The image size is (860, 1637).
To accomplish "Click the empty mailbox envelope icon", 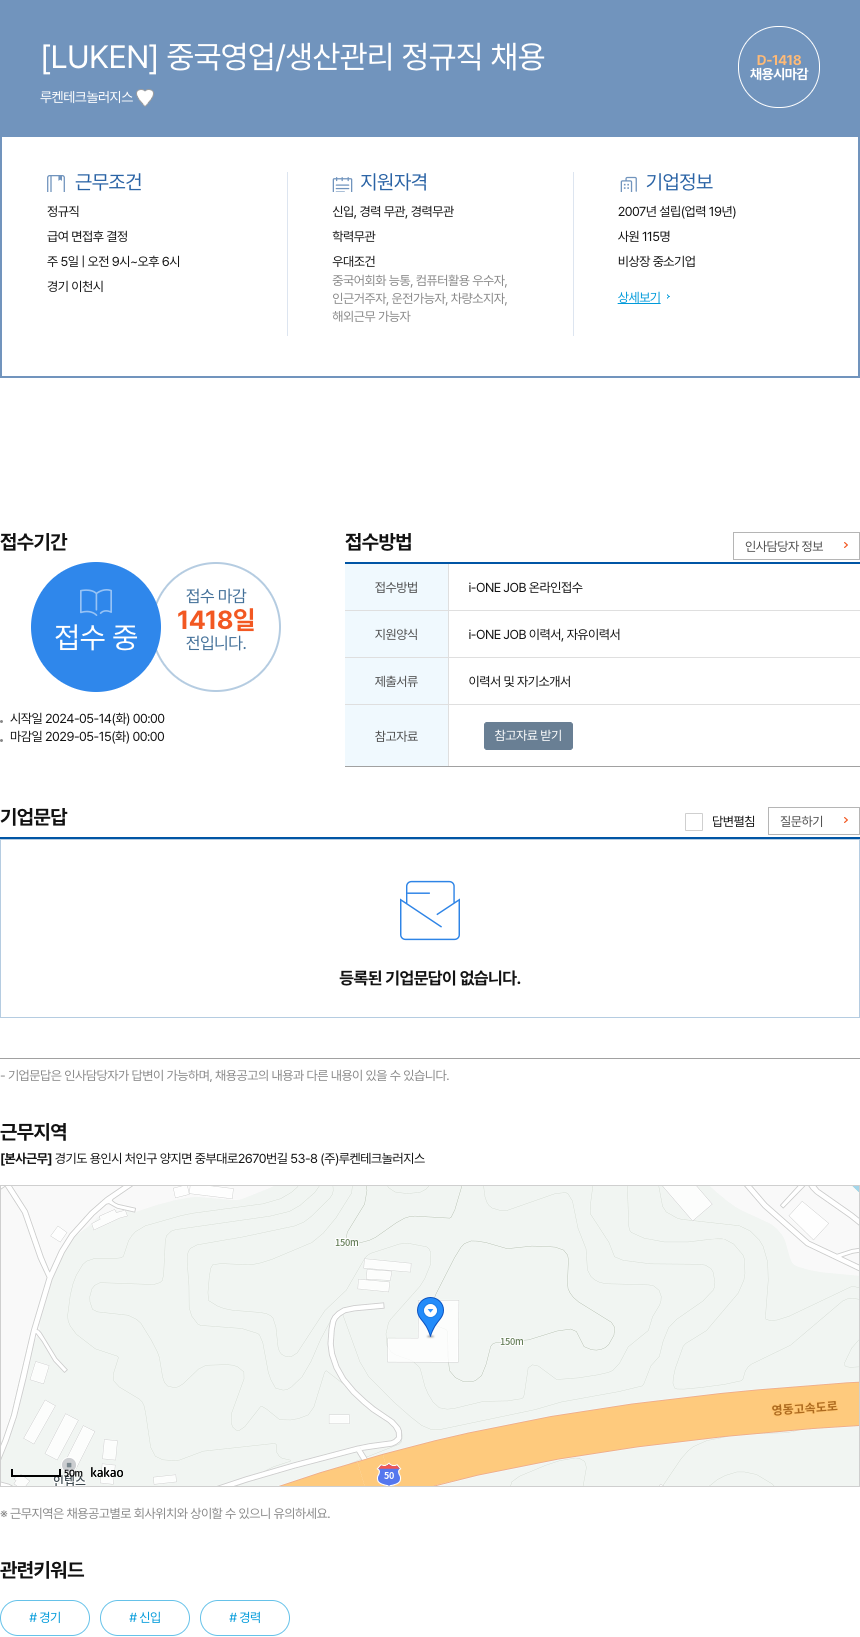I will point(430,910).
